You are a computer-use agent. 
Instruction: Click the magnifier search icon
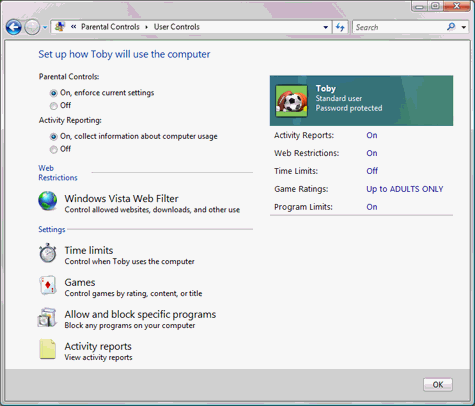point(451,27)
